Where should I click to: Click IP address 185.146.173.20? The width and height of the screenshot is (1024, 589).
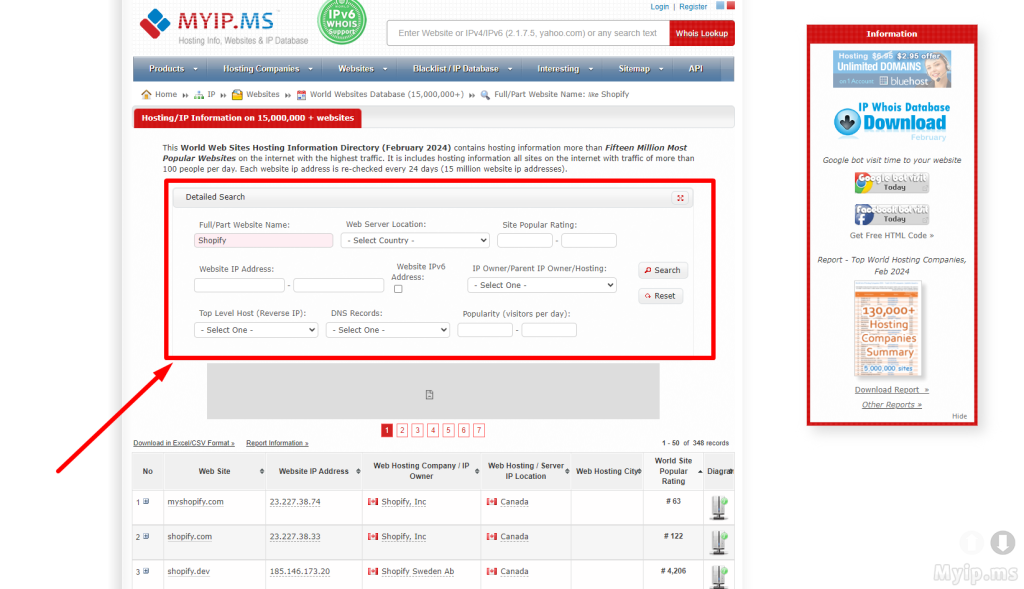[x=300, y=571]
